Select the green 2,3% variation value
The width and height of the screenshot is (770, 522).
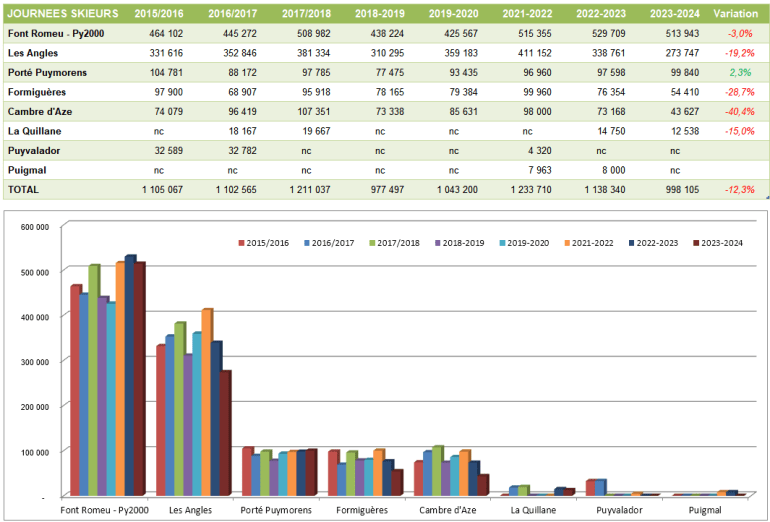pos(739,73)
